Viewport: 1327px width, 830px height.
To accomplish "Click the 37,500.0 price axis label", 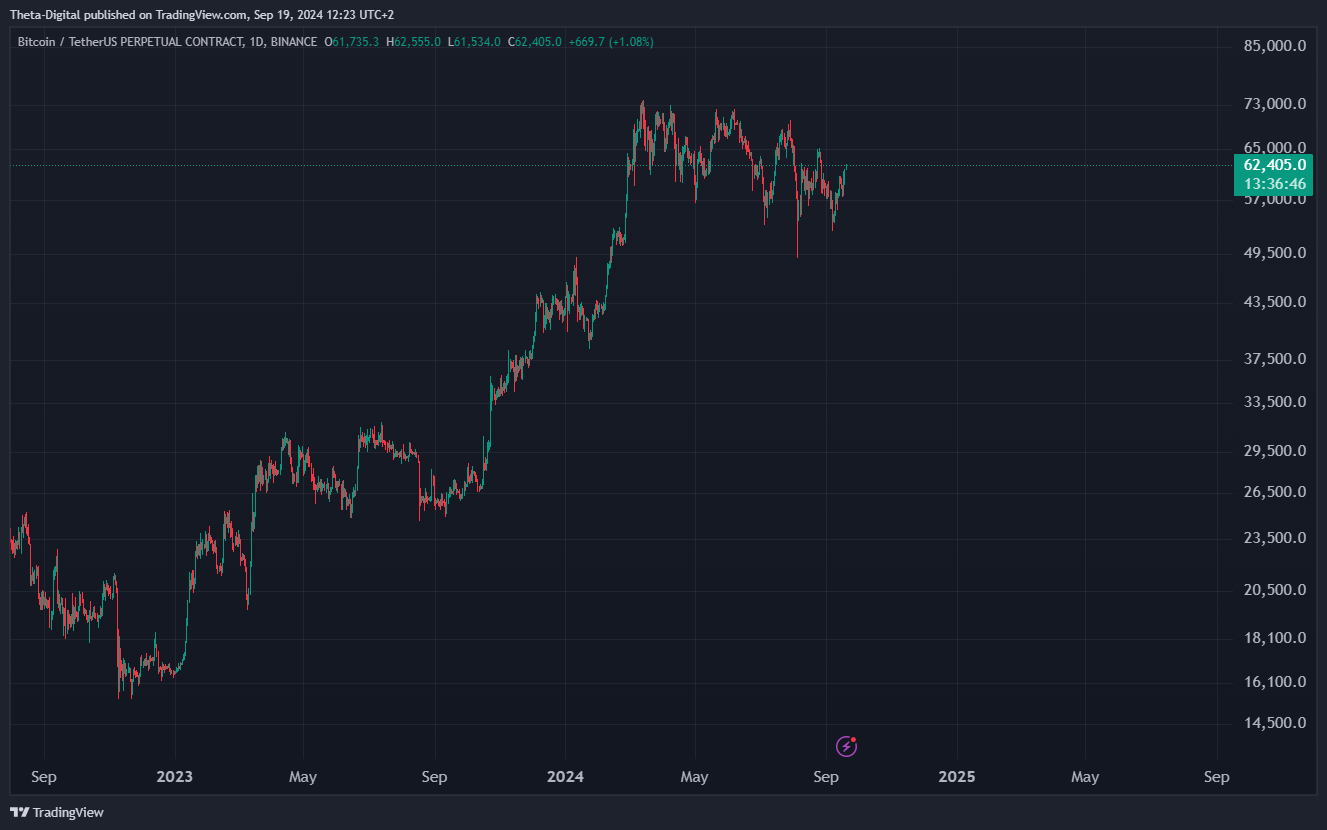I will (1274, 359).
